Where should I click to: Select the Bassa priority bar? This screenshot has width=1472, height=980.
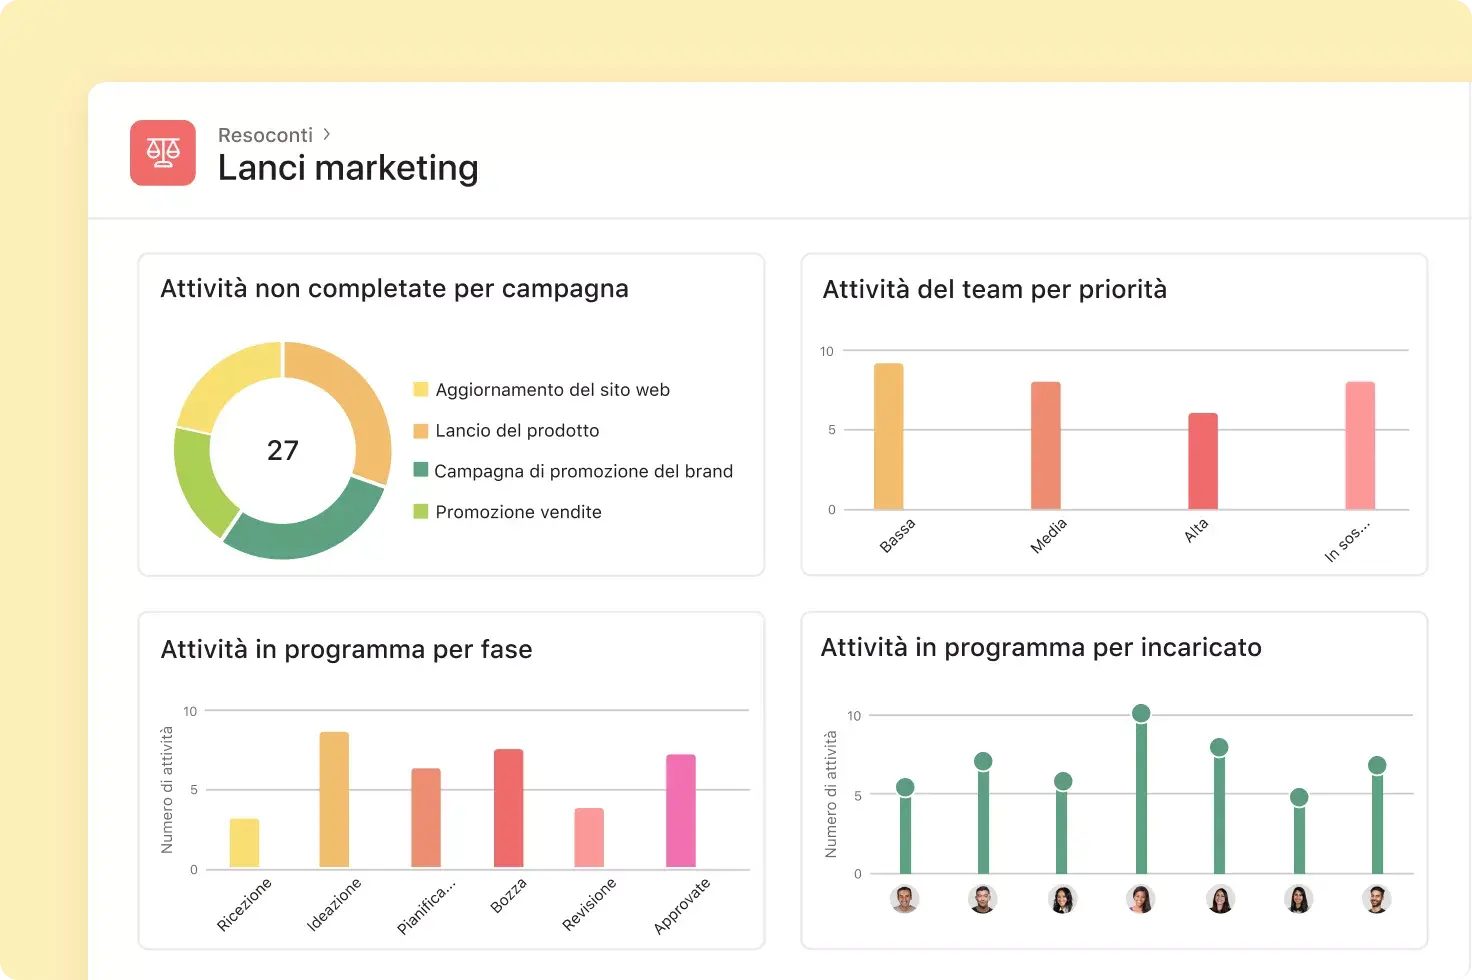click(x=889, y=436)
